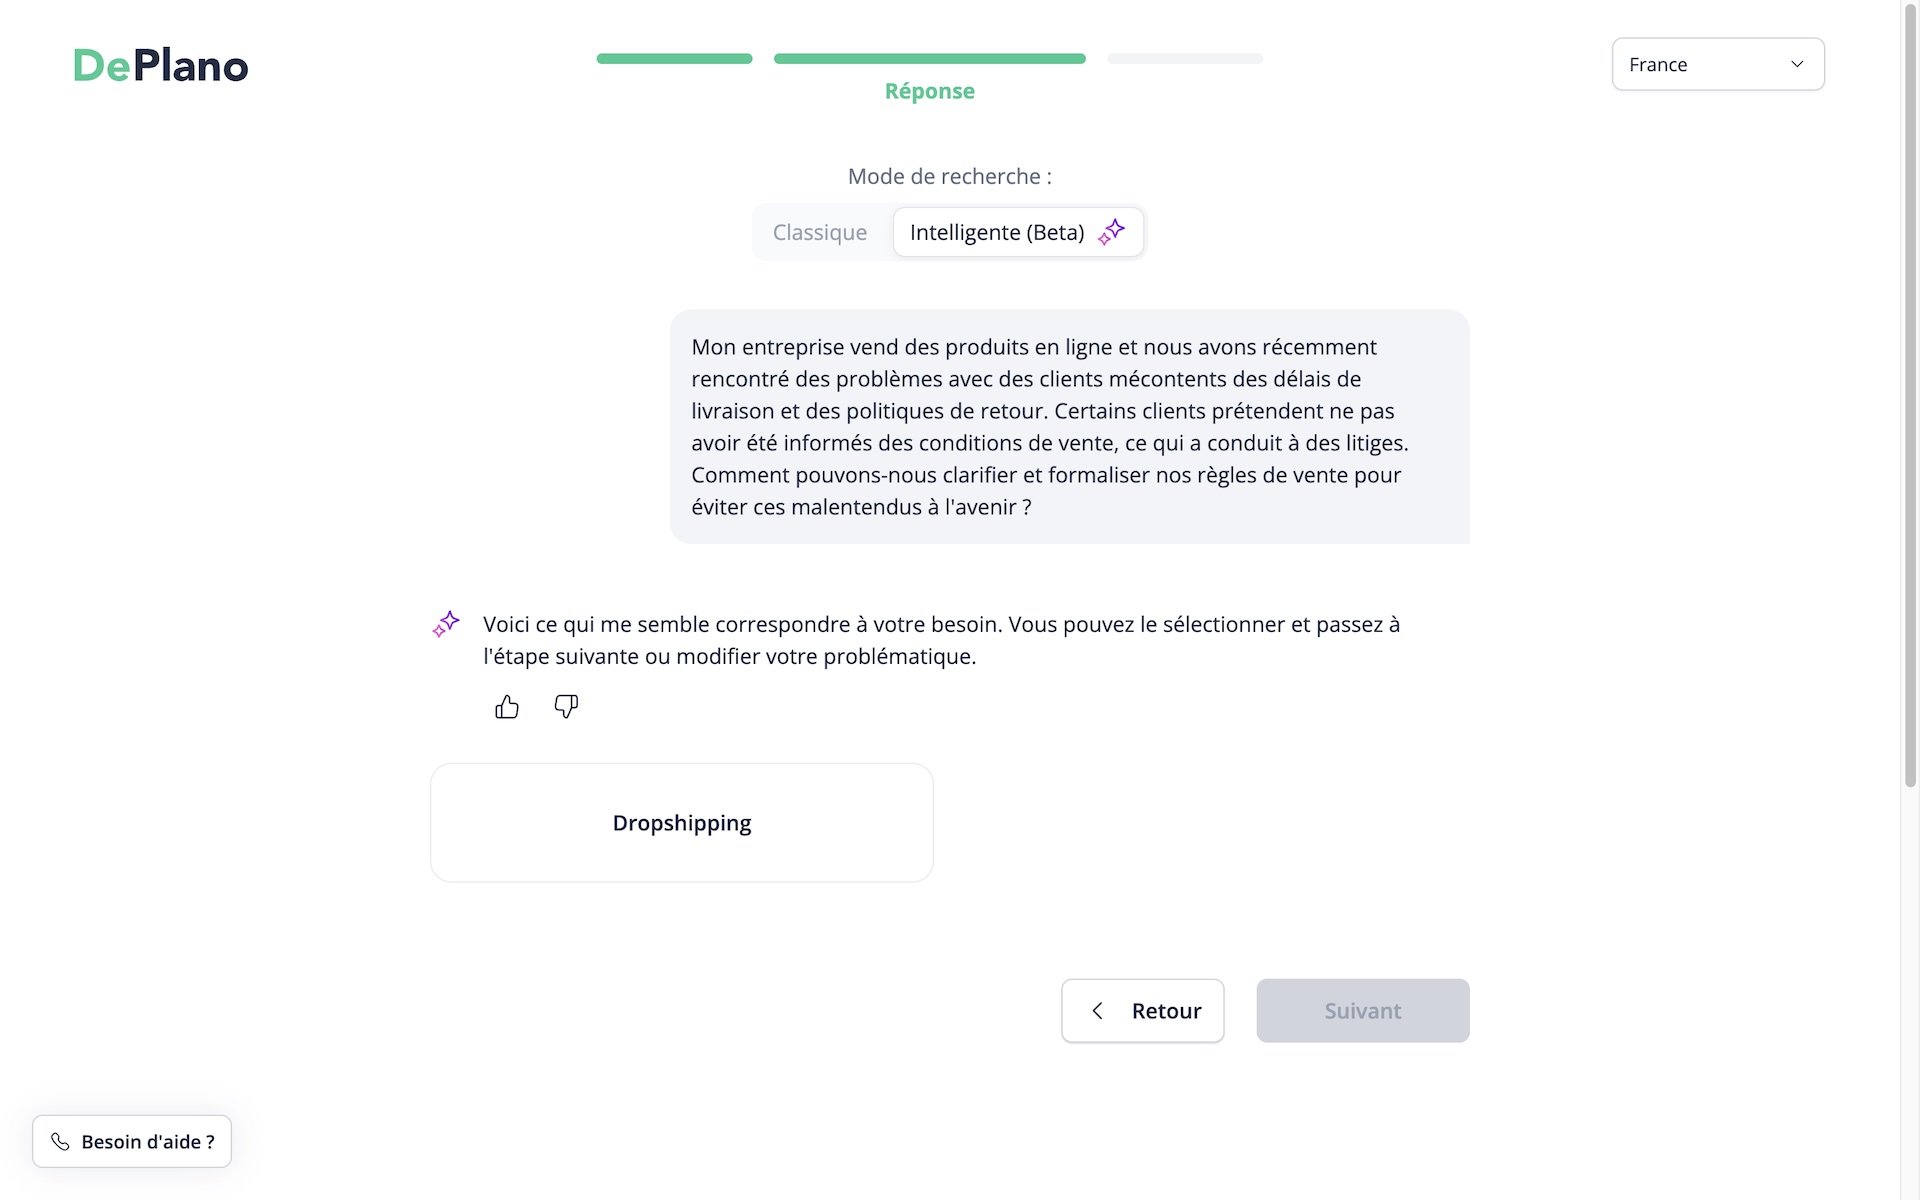Select the Dropshipping suggestion card
1920x1200 pixels.
[682, 823]
